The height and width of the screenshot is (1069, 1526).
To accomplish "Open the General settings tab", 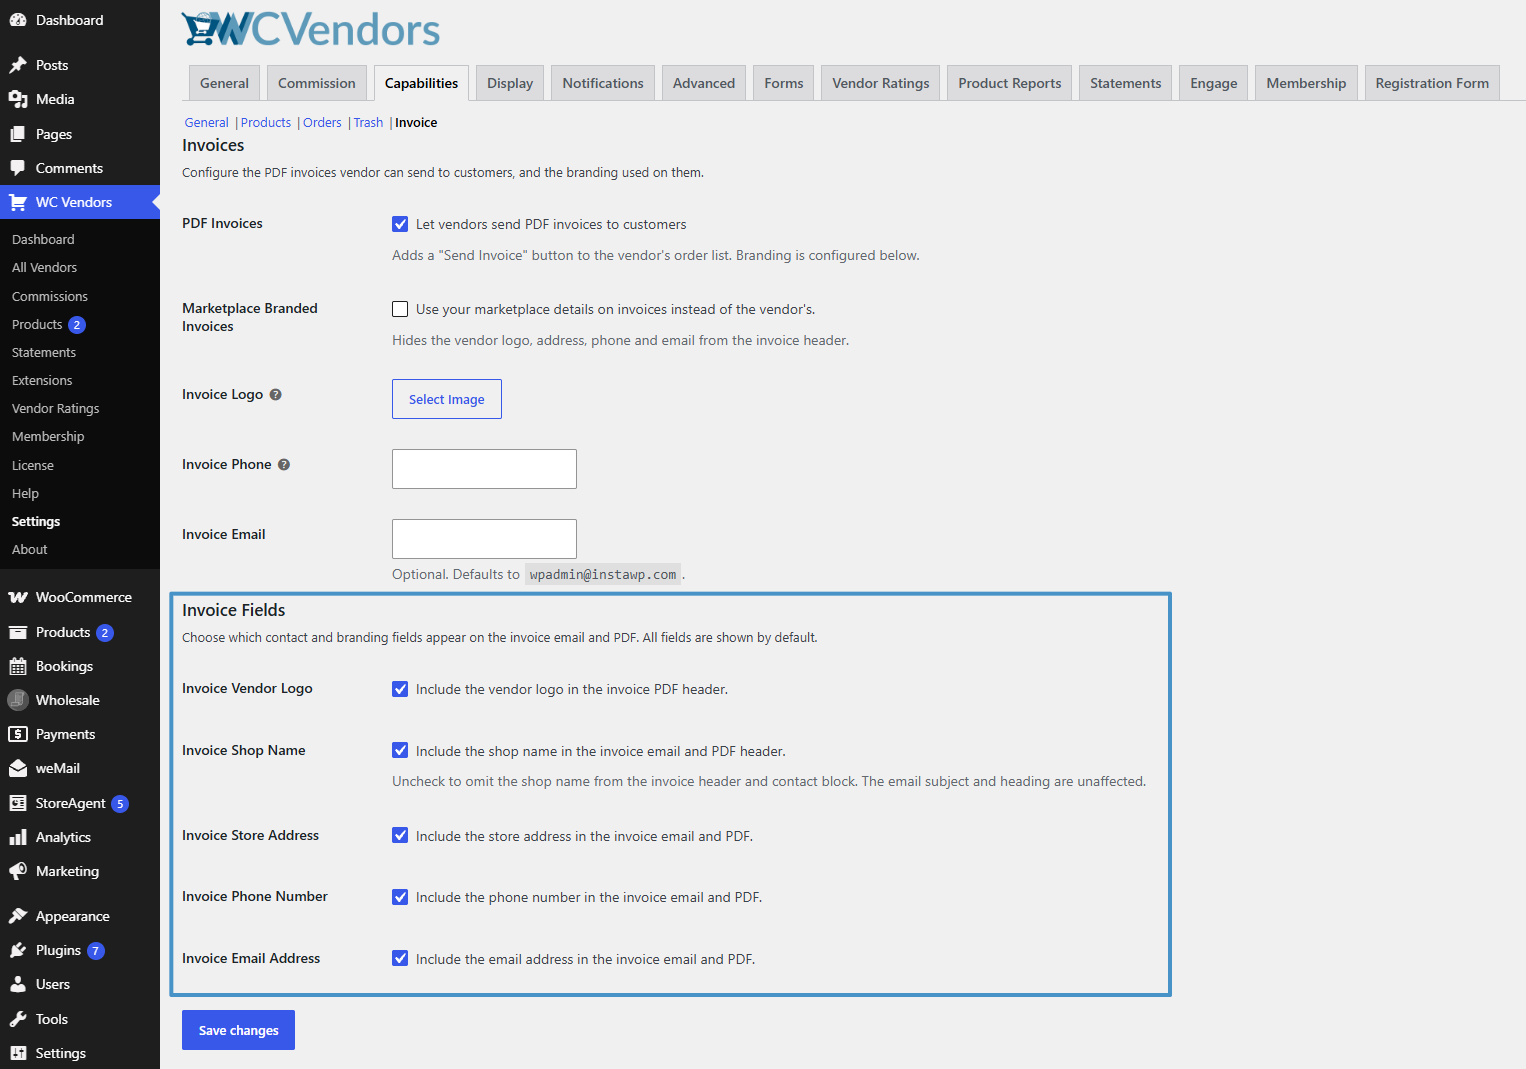I will 224,83.
